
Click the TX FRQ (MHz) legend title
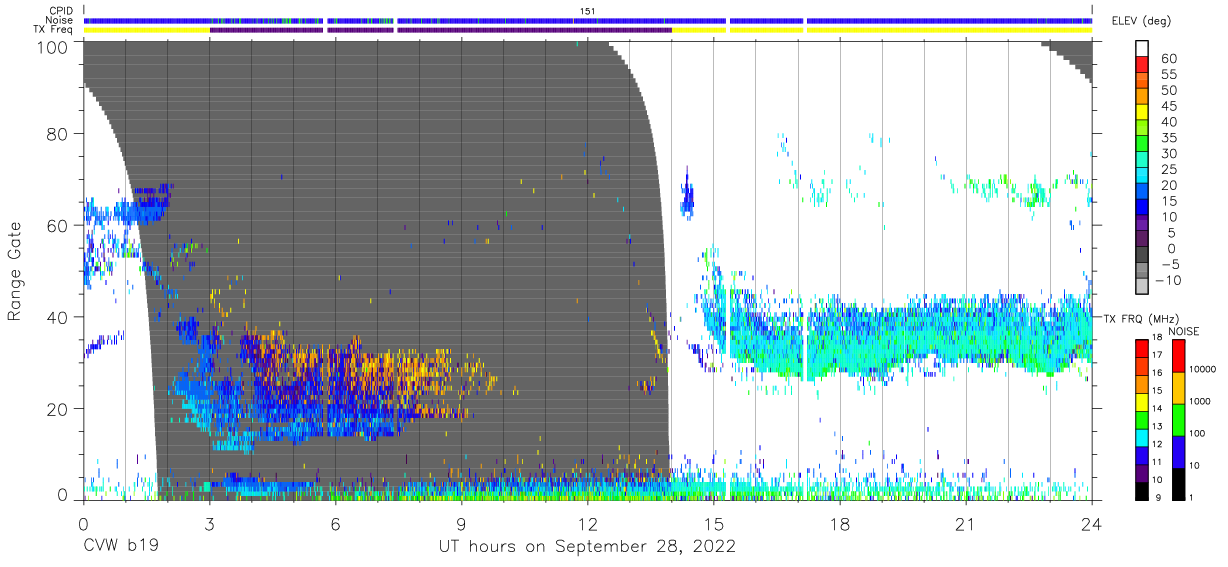coord(1141,318)
